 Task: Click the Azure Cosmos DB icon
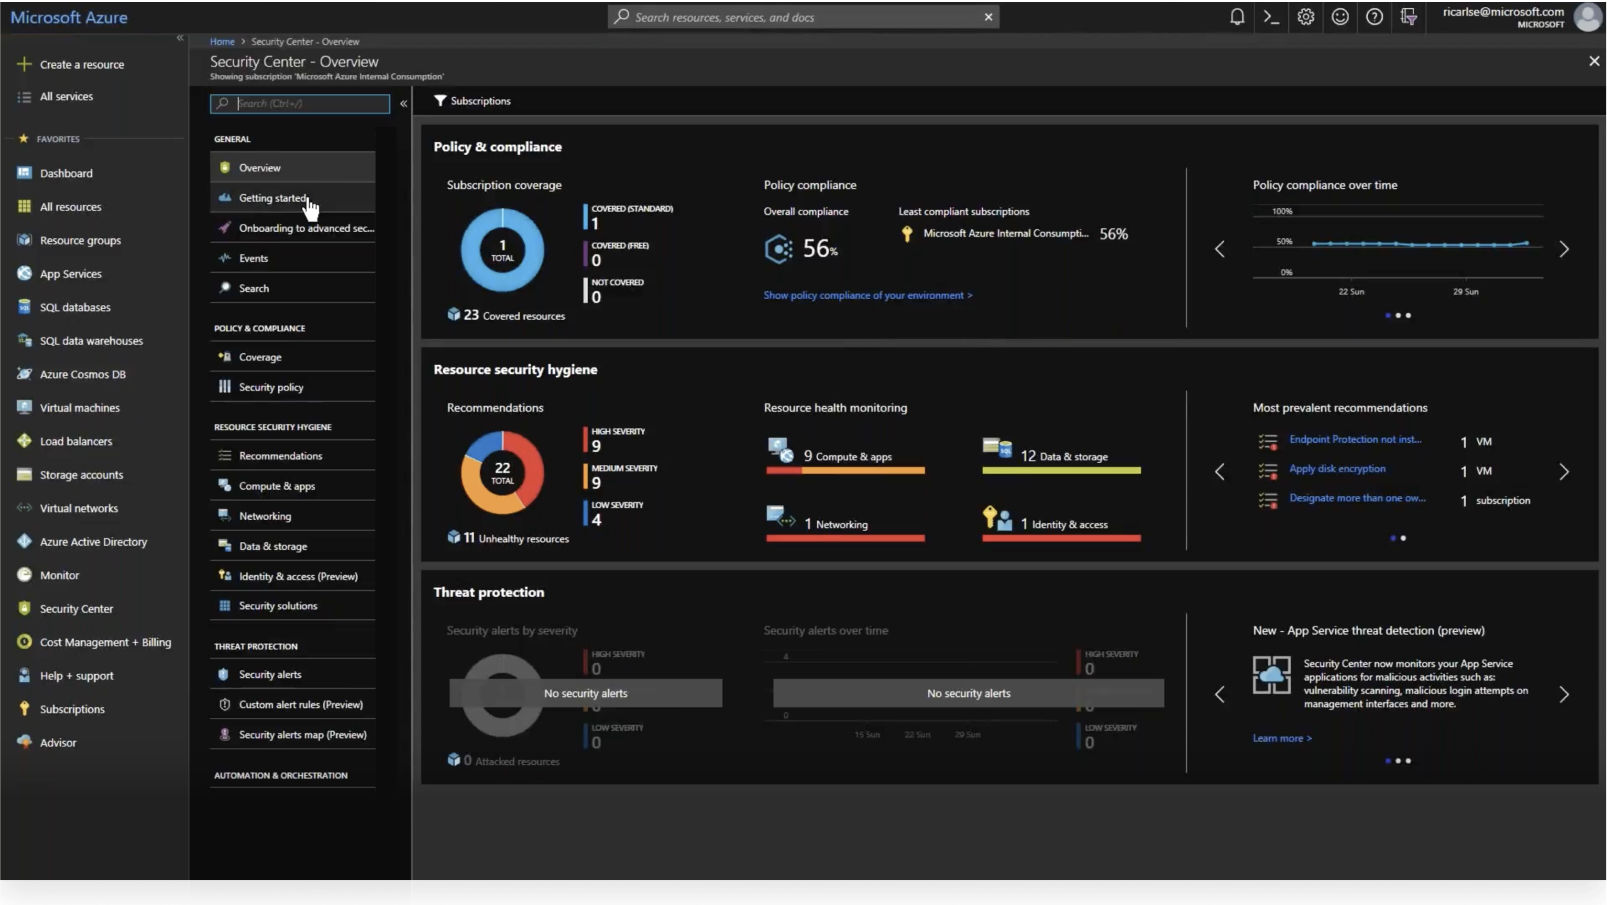(x=24, y=374)
